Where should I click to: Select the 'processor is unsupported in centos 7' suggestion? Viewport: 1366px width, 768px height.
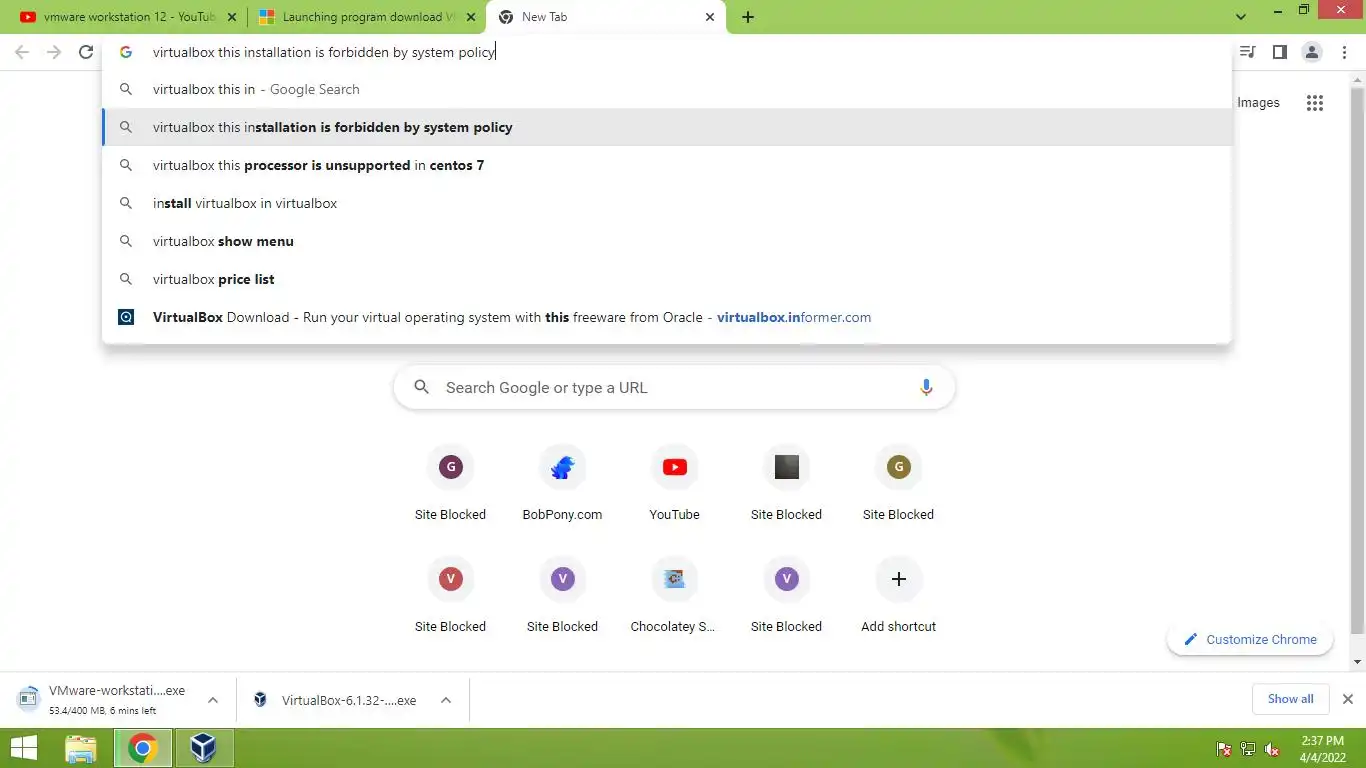pyautogui.click(x=667, y=165)
